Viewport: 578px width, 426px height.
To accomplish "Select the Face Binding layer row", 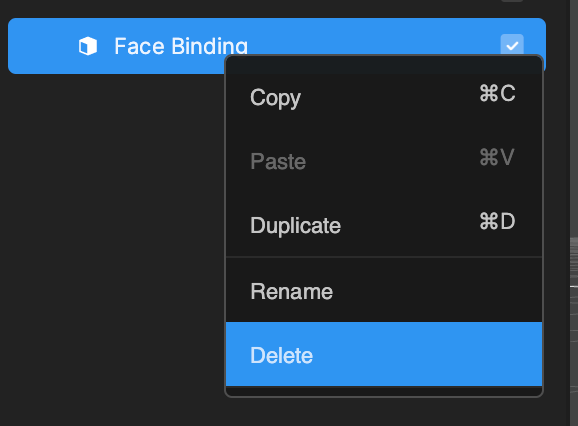I will 277,46.
